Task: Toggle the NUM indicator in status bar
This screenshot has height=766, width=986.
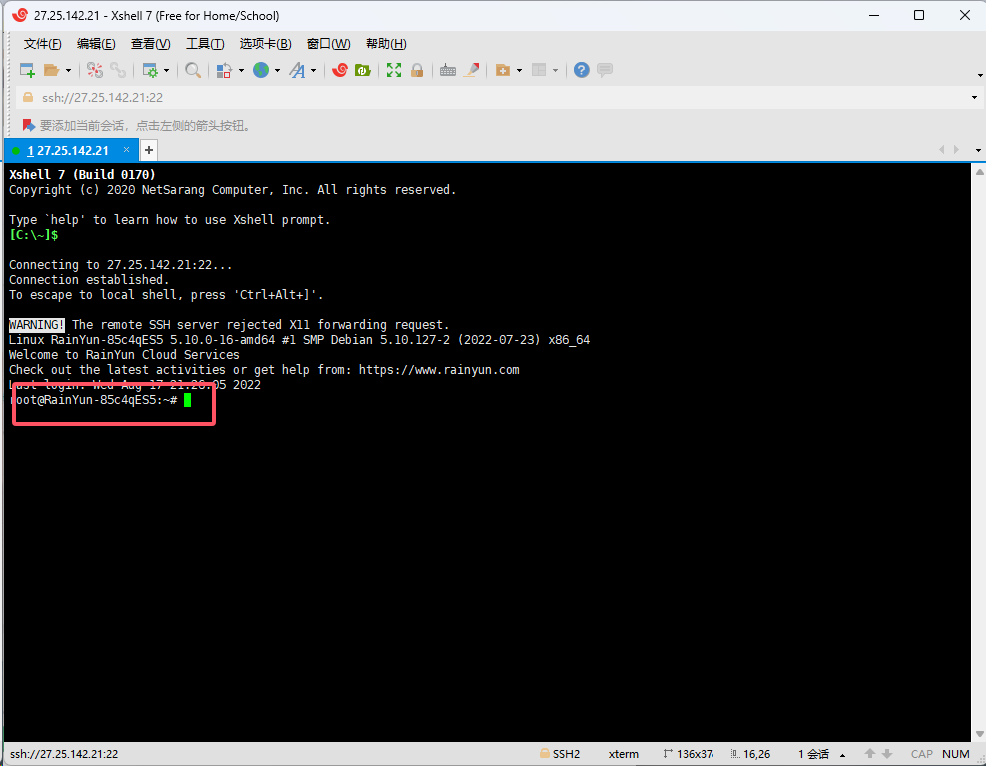Action: coord(955,754)
